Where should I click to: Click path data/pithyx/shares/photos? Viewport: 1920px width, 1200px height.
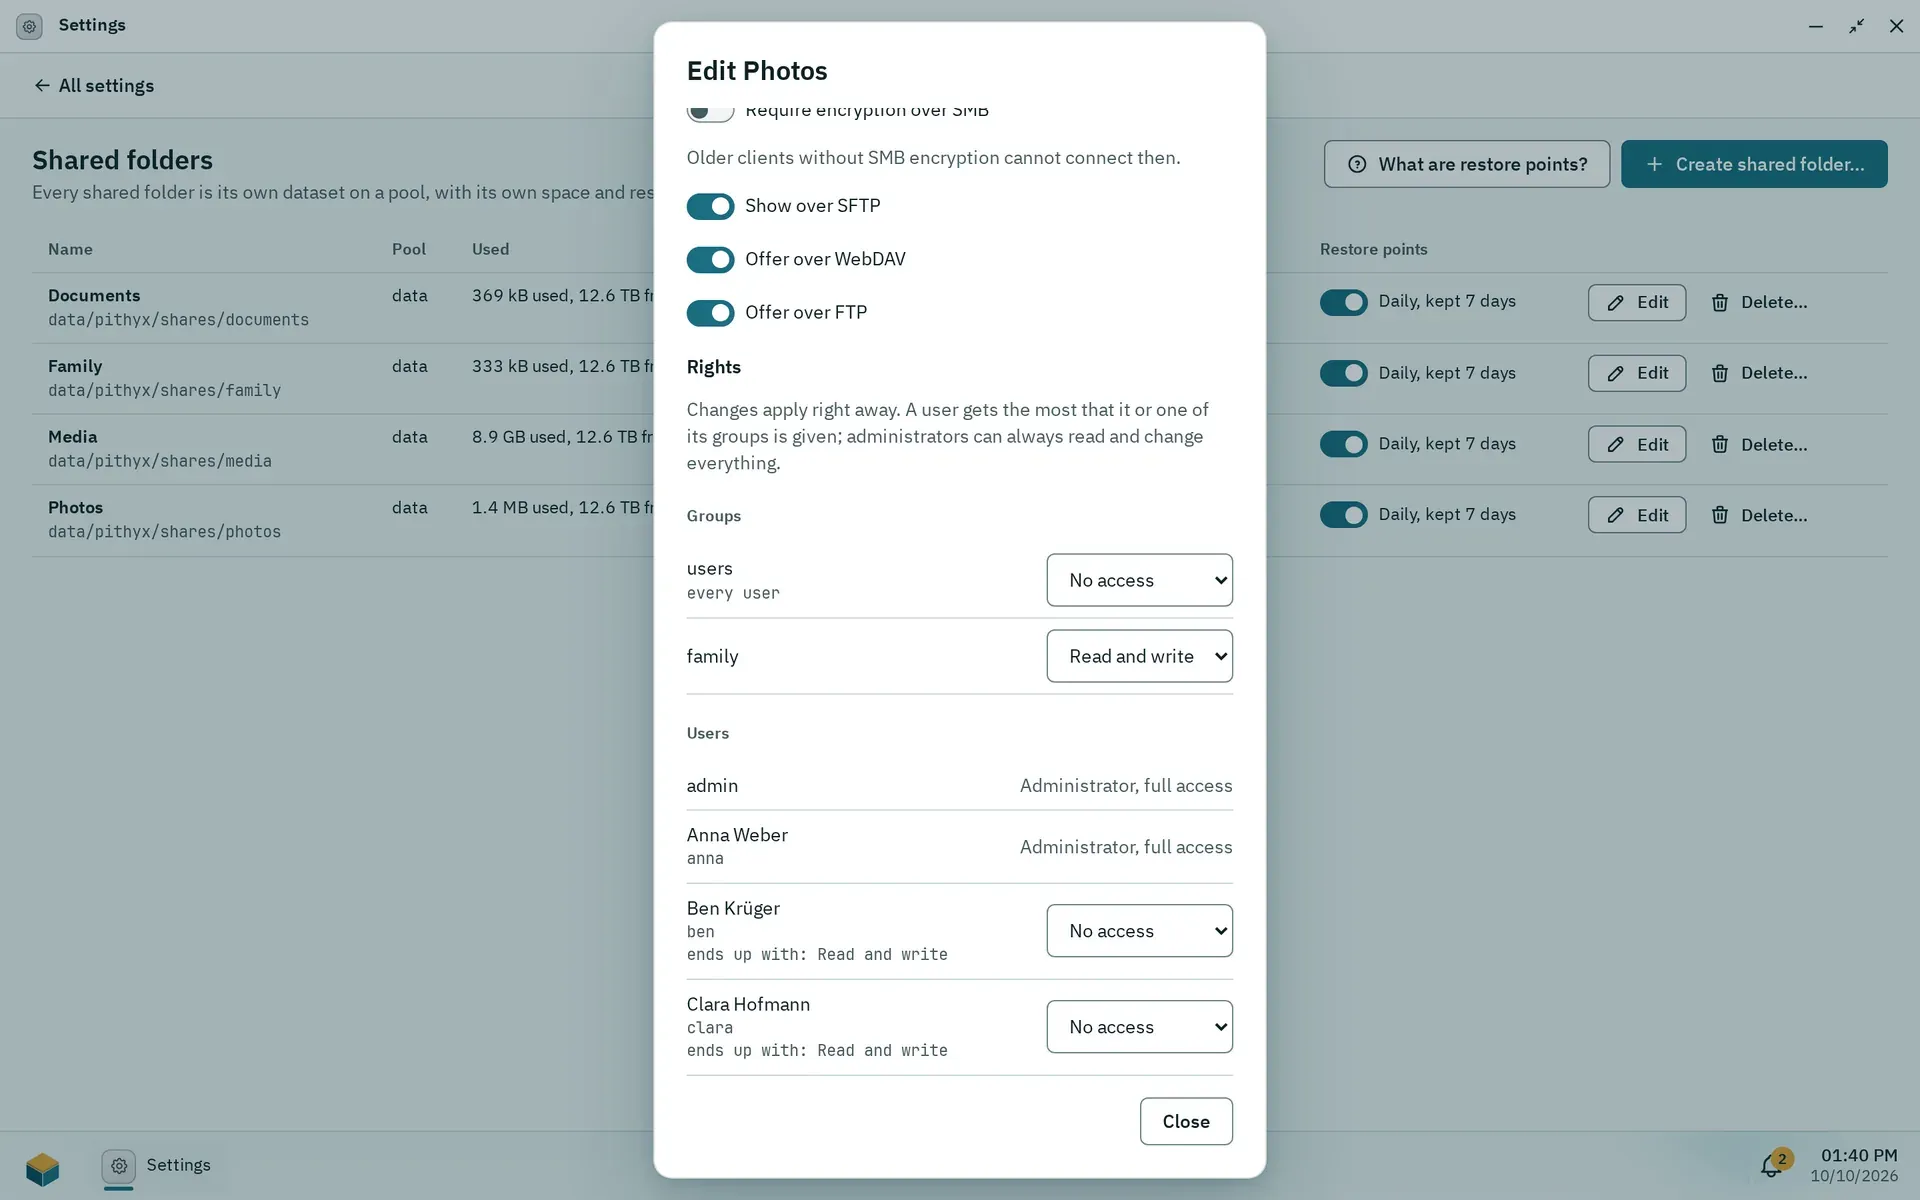[164, 532]
